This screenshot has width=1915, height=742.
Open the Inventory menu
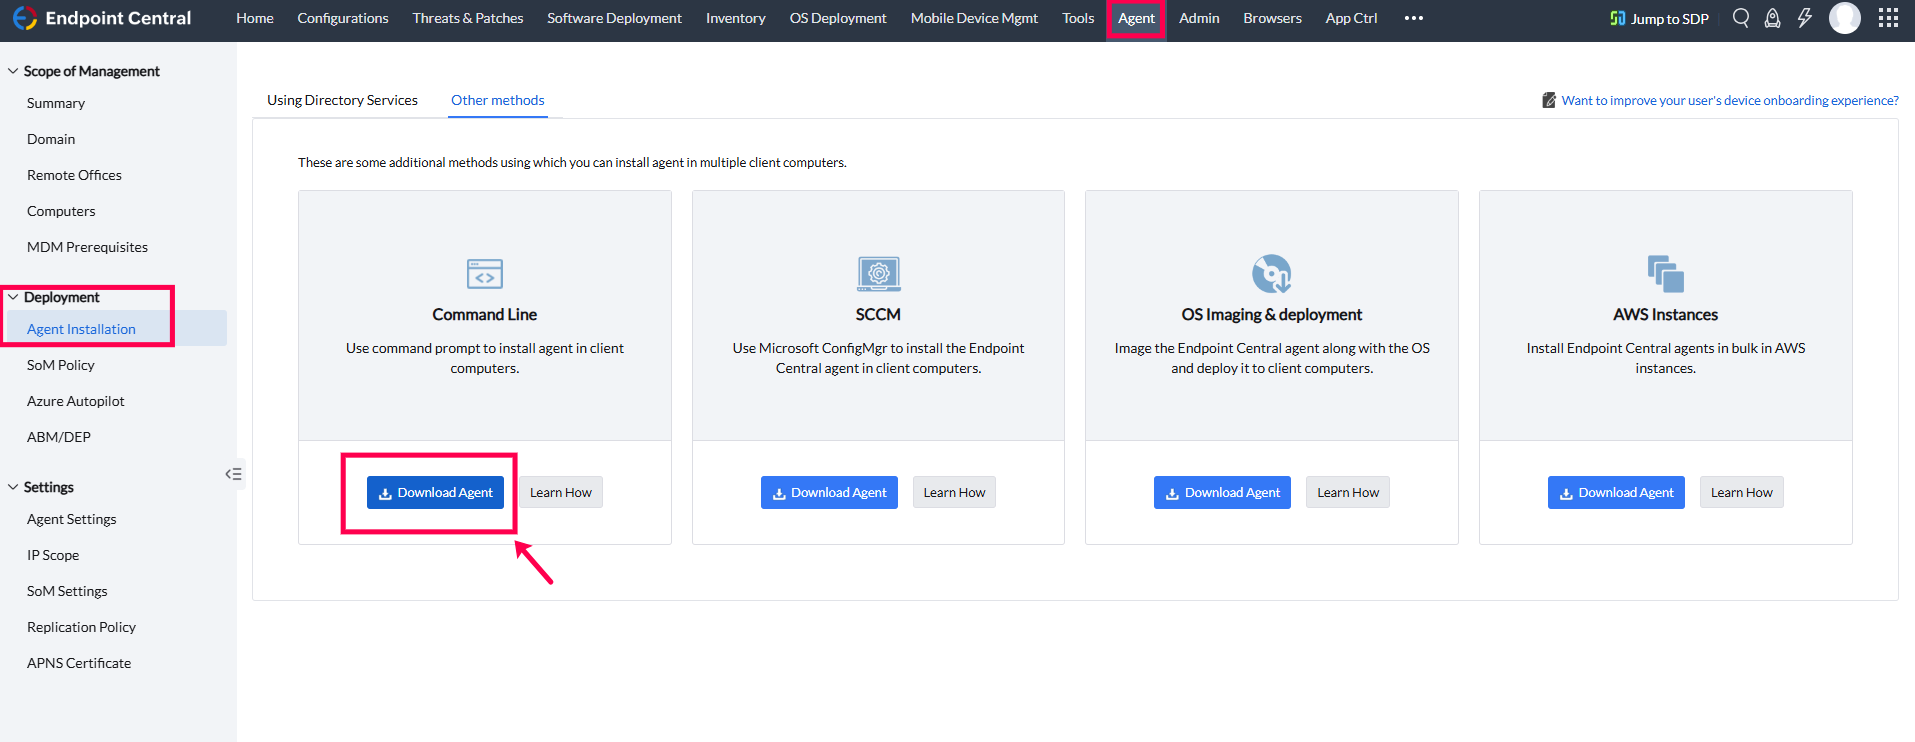pos(736,18)
